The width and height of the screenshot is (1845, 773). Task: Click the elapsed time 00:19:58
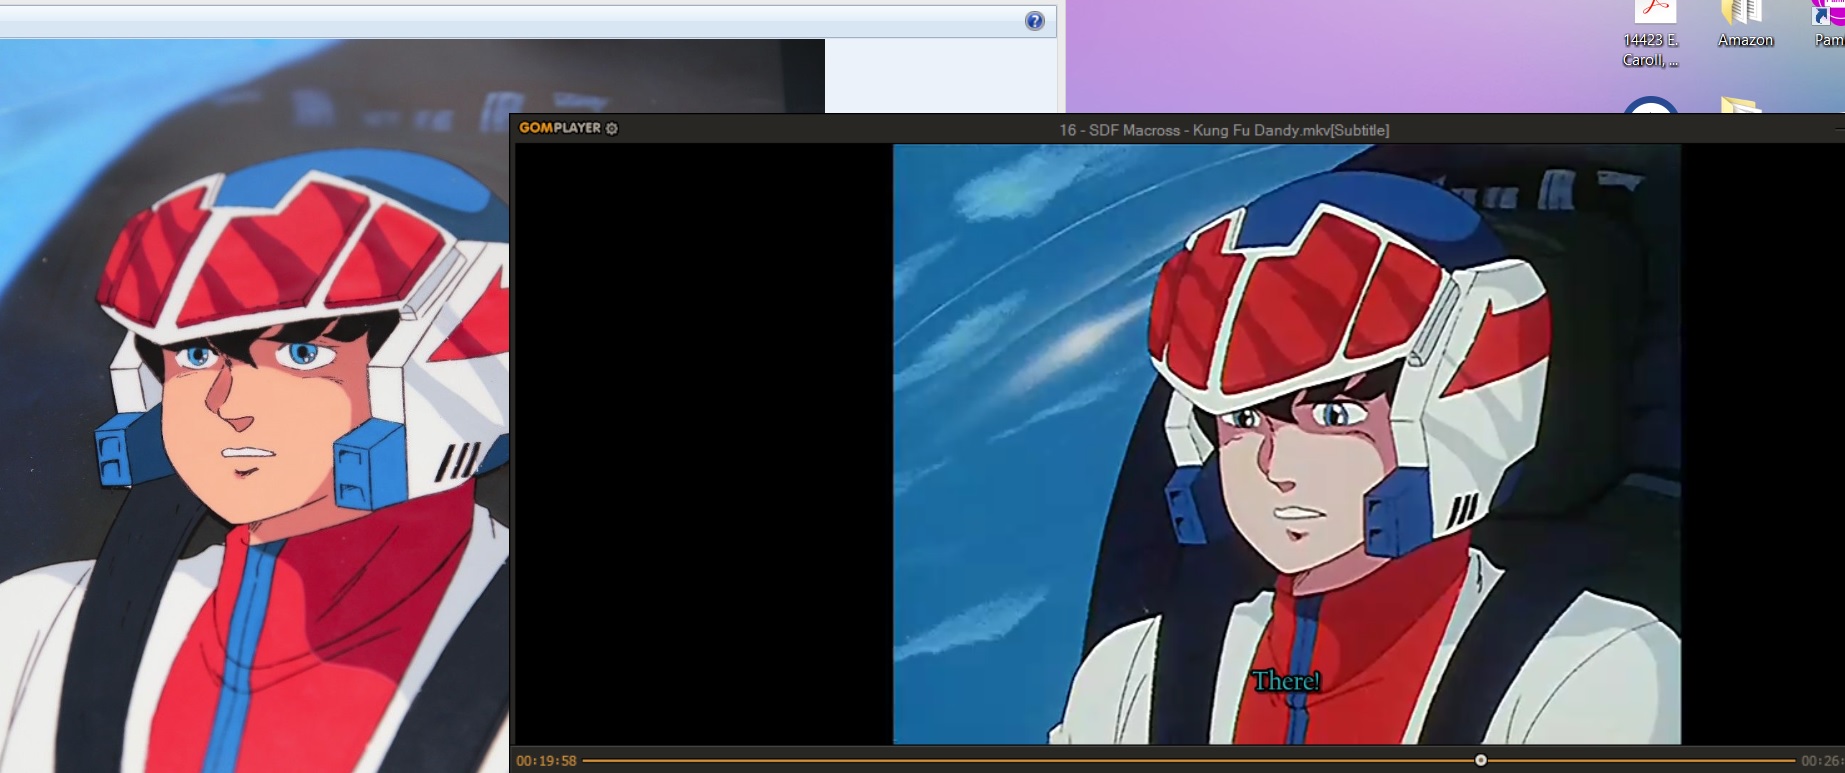click(x=546, y=761)
